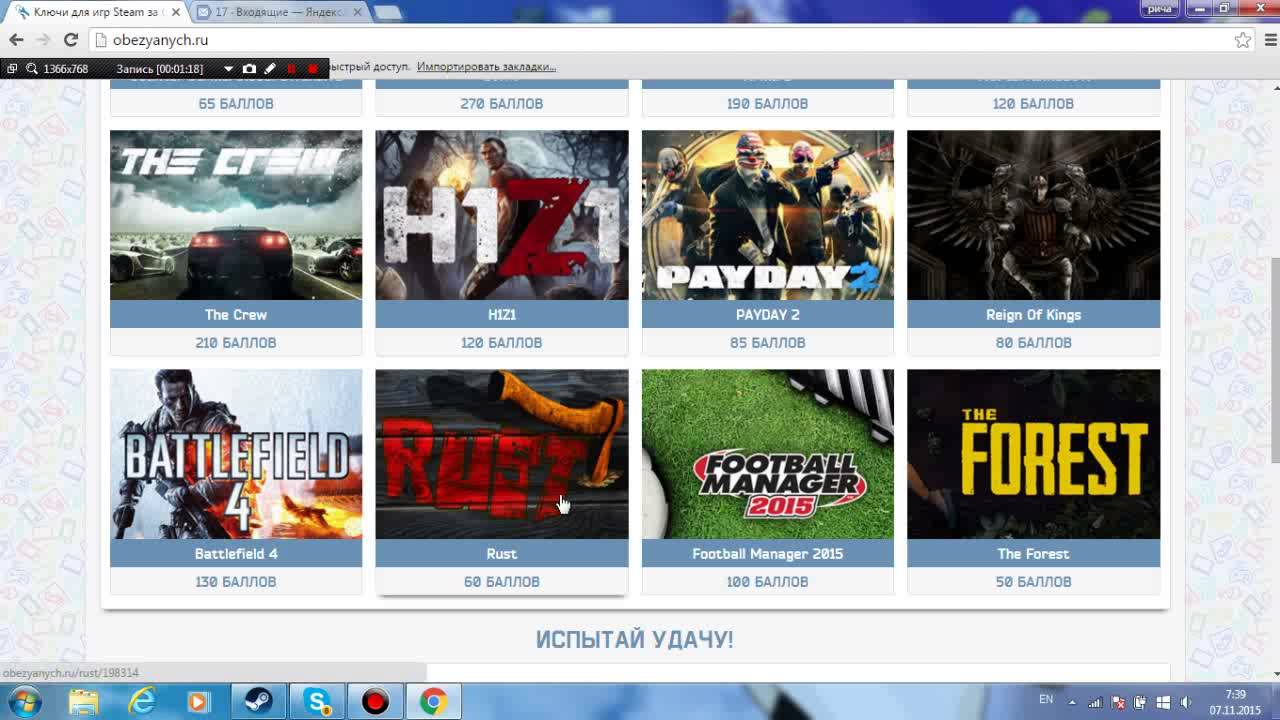The height and width of the screenshot is (720, 1280).
Task: Open Windows Explorer from taskbar
Action: (84, 702)
